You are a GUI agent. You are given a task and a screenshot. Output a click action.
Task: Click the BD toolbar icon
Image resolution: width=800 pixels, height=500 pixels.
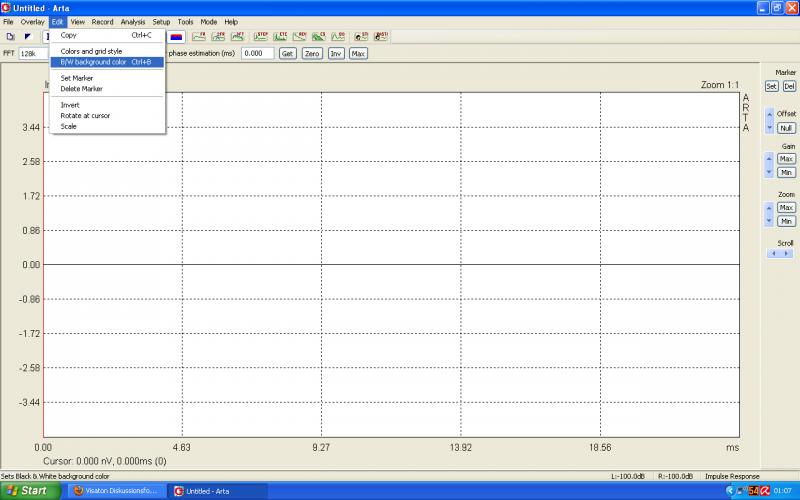(340, 36)
